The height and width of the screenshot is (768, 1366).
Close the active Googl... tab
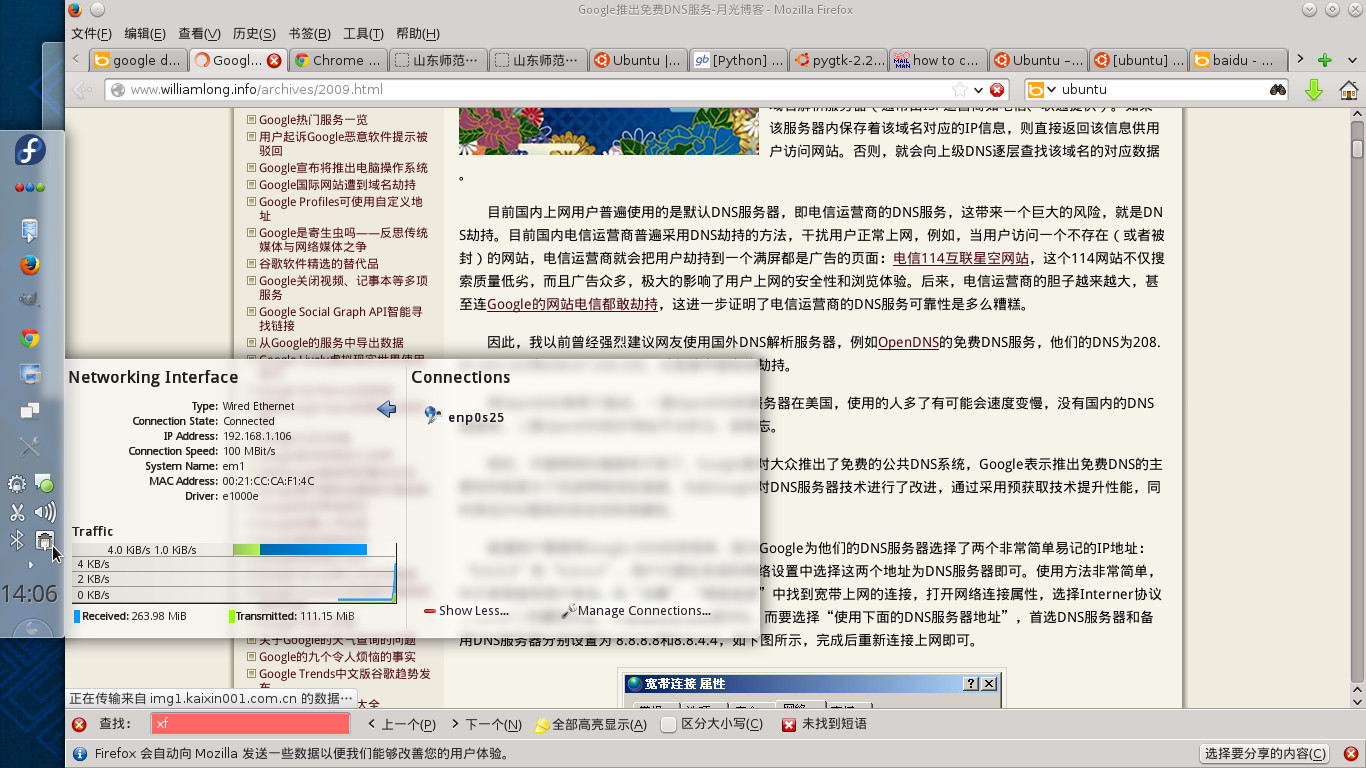click(x=274, y=60)
